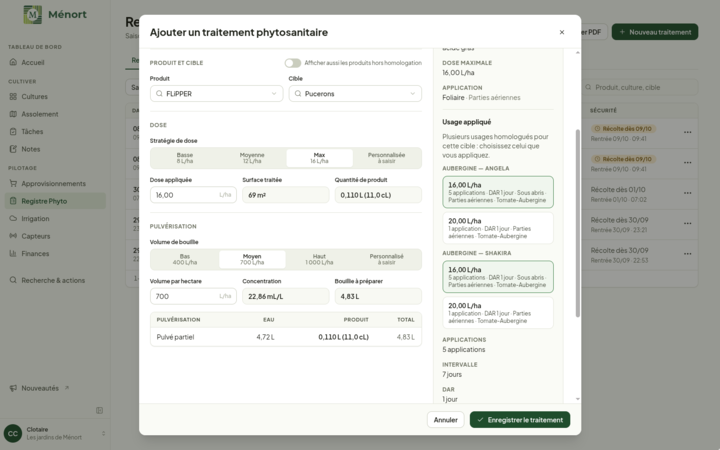Image resolution: width=720 pixels, height=450 pixels.
Task: Select Personnalisée dose strategy
Action: click(x=386, y=158)
